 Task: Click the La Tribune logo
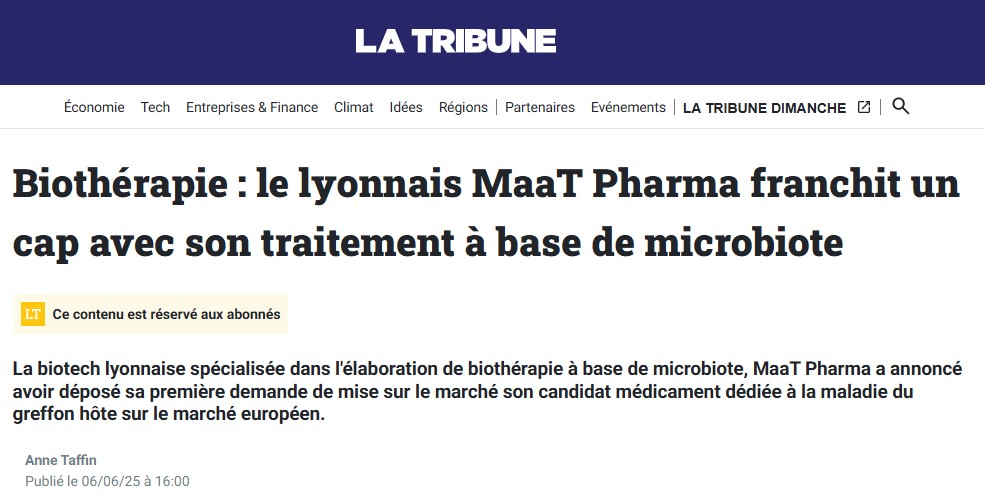(455, 41)
